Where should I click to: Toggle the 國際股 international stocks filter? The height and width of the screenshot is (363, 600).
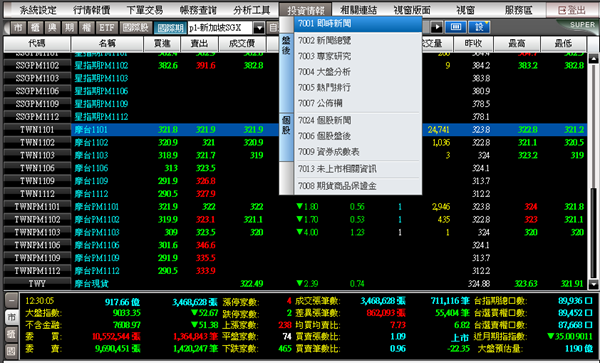[x=136, y=28]
